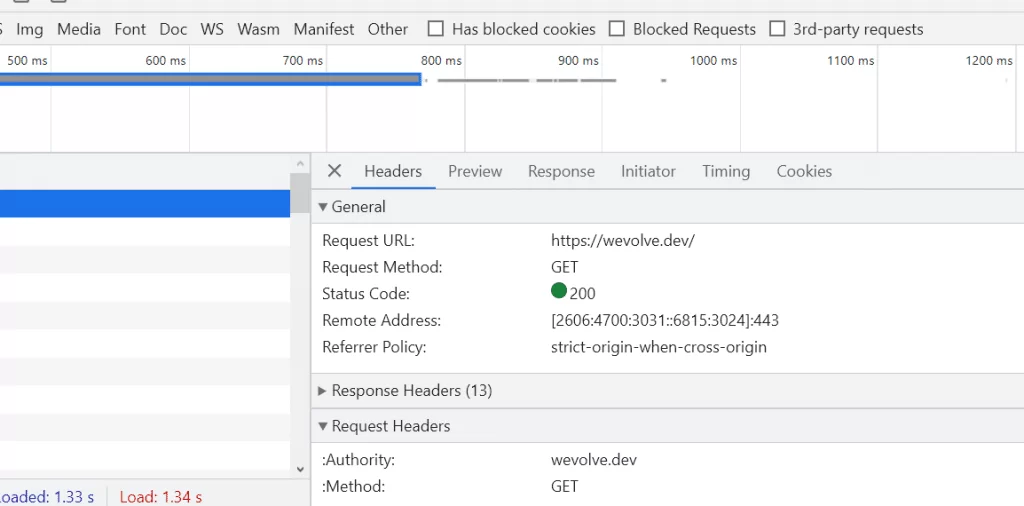
Task: Click the Referrer Policy: label
Action: pos(374,347)
